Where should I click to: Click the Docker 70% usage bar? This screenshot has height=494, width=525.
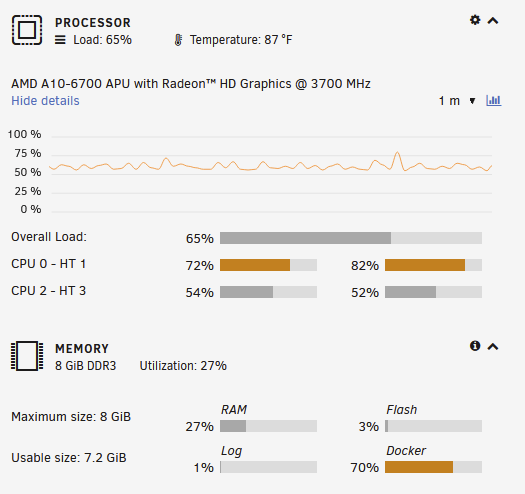[x=434, y=467]
